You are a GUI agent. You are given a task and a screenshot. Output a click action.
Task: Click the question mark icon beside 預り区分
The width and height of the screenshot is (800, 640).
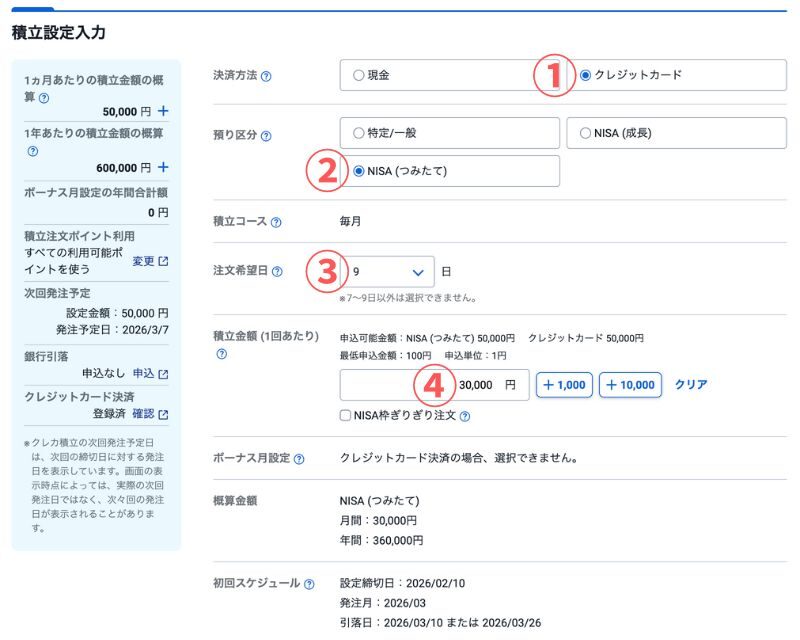coord(265,136)
